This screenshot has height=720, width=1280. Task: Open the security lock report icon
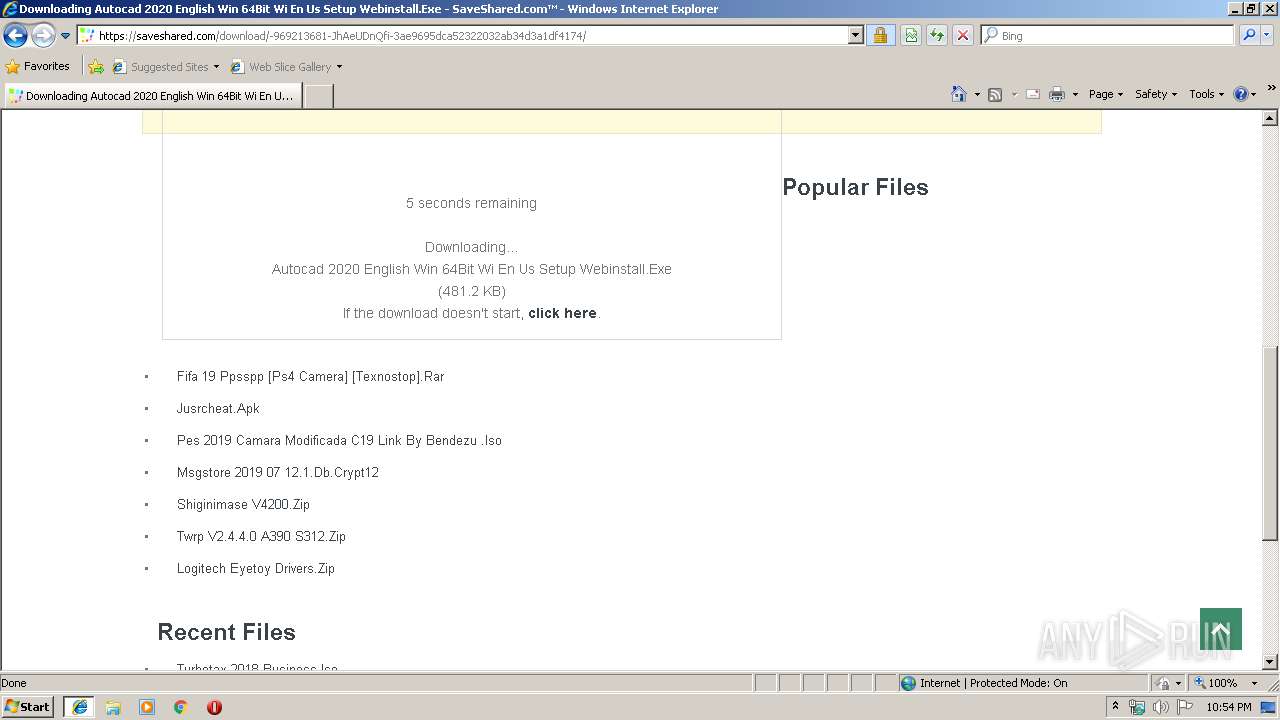880,36
